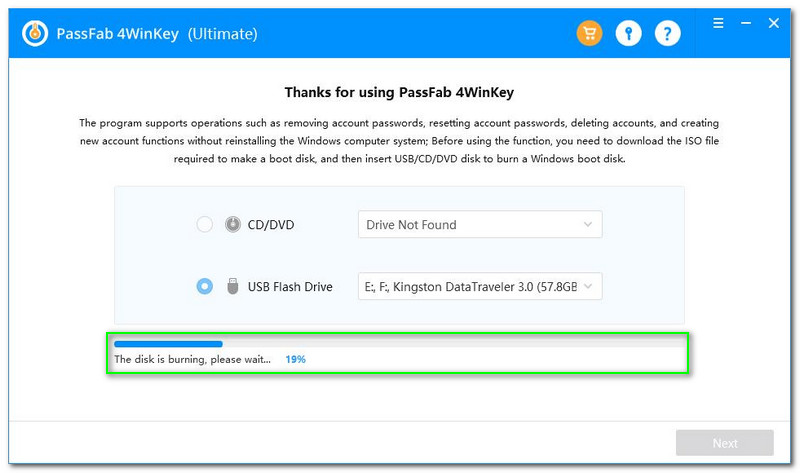Click the 'Thanks for using PassFab 4WinKey' heading
This screenshot has width=800, height=473.
399,92
